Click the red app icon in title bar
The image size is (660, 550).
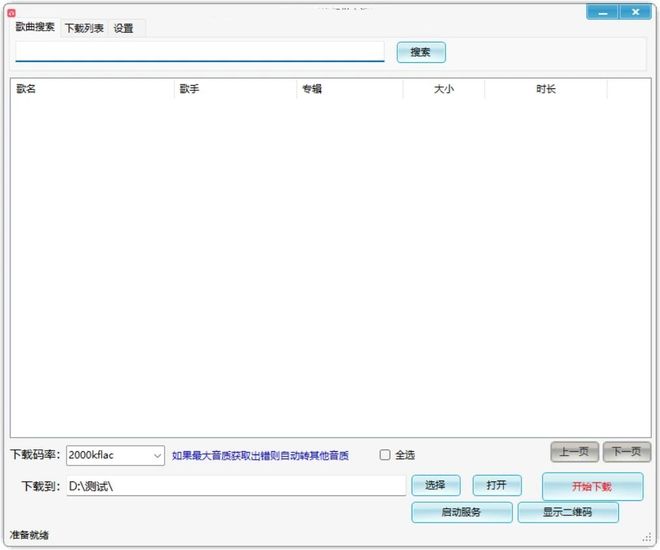tap(11, 13)
